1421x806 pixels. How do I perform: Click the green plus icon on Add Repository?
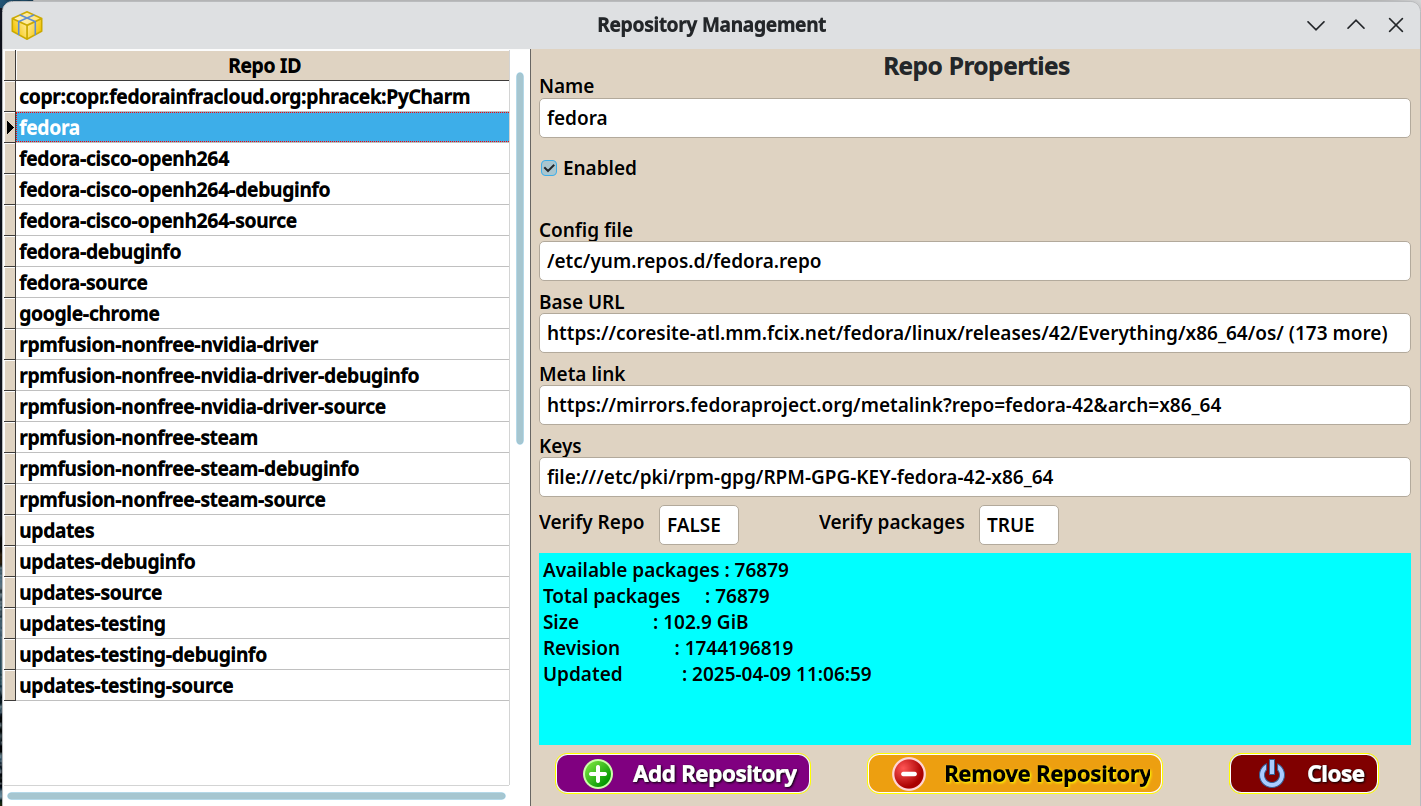[598, 774]
